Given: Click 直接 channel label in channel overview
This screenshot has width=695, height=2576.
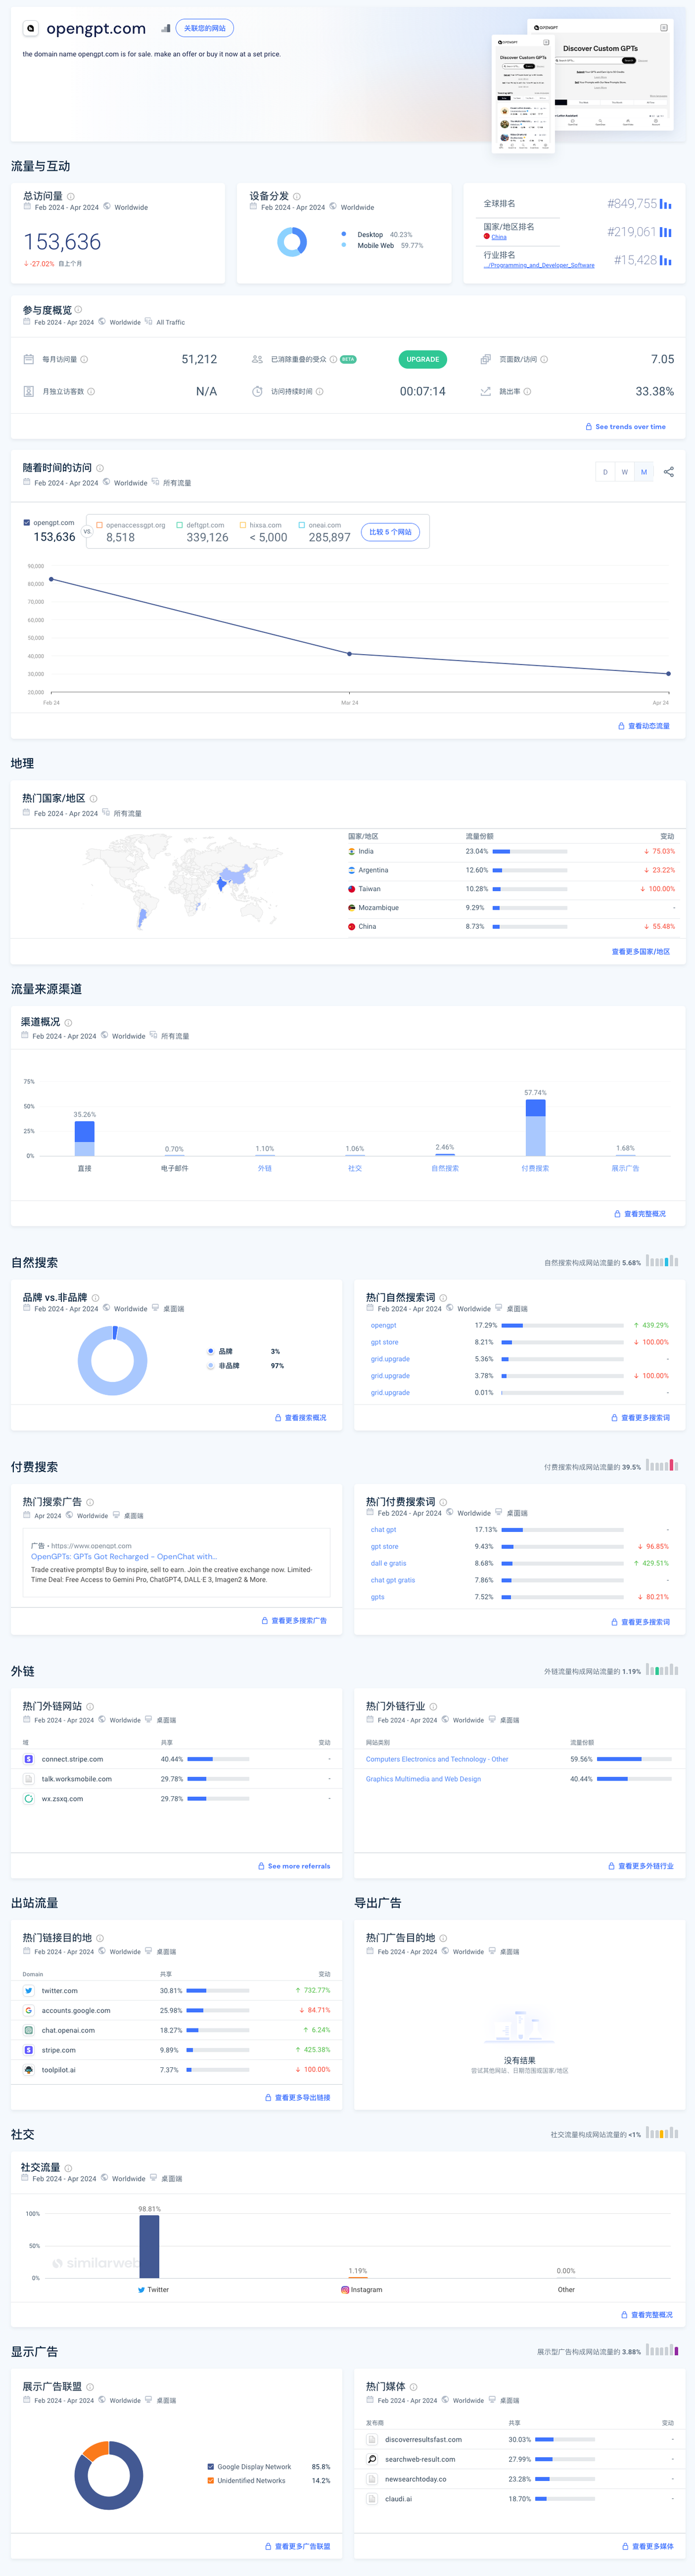Looking at the screenshot, I should coord(85,1168).
